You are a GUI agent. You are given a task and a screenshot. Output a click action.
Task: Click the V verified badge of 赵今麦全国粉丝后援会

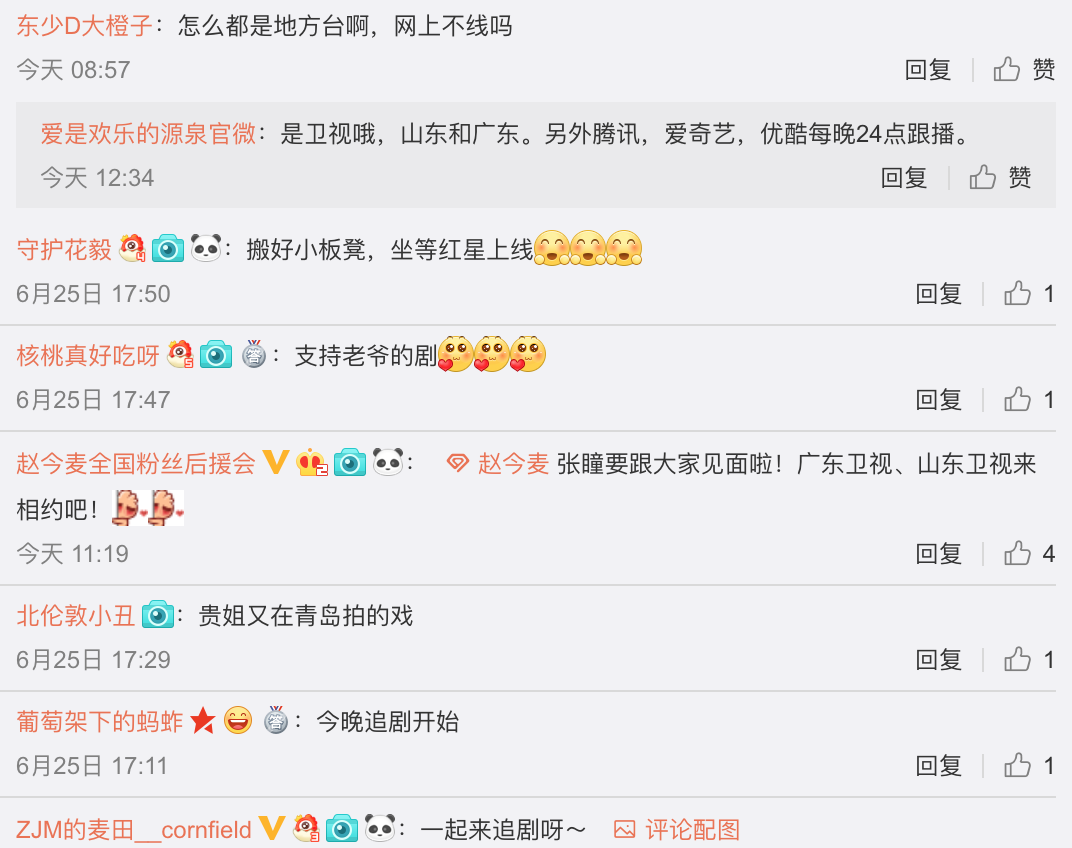coord(276,462)
